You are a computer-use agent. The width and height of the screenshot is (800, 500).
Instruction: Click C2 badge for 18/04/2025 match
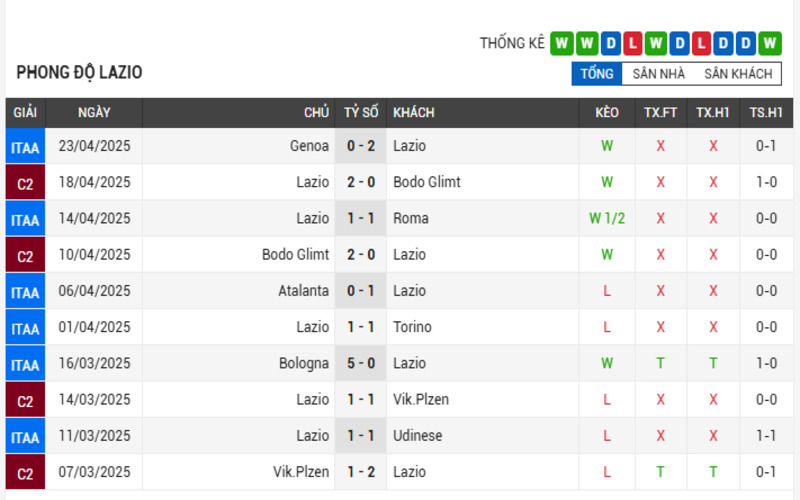(x=25, y=183)
